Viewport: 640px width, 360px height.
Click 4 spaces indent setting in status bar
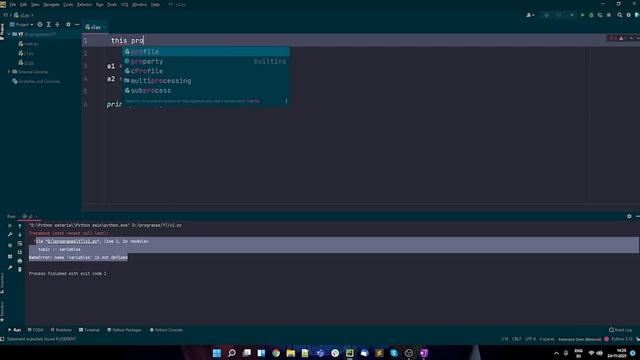point(547,339)
